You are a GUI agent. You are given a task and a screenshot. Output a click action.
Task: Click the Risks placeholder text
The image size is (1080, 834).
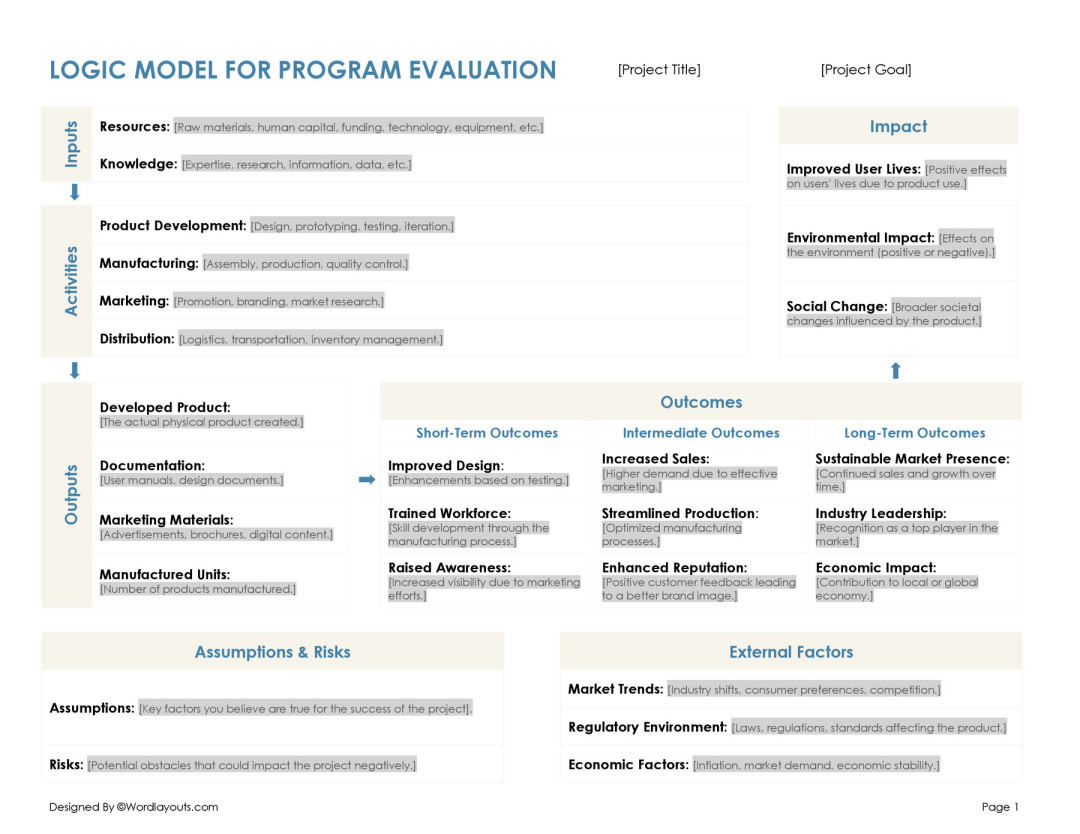[252, 766]
